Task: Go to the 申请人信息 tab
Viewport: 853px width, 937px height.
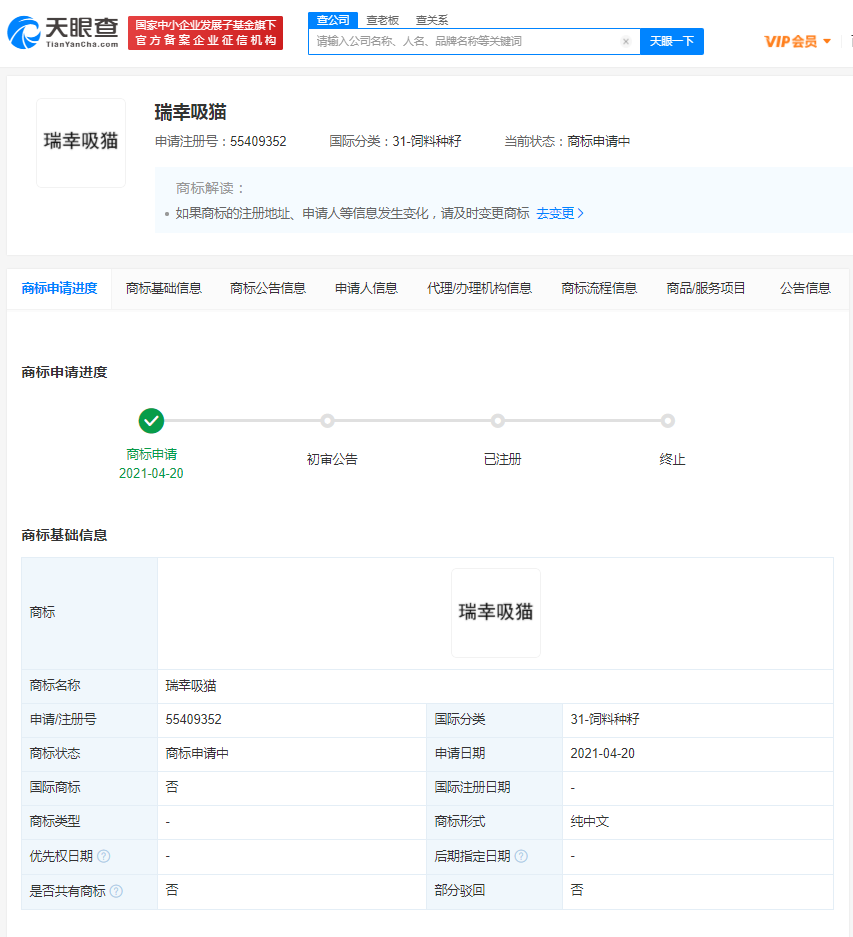Action: tap(366, 288)
